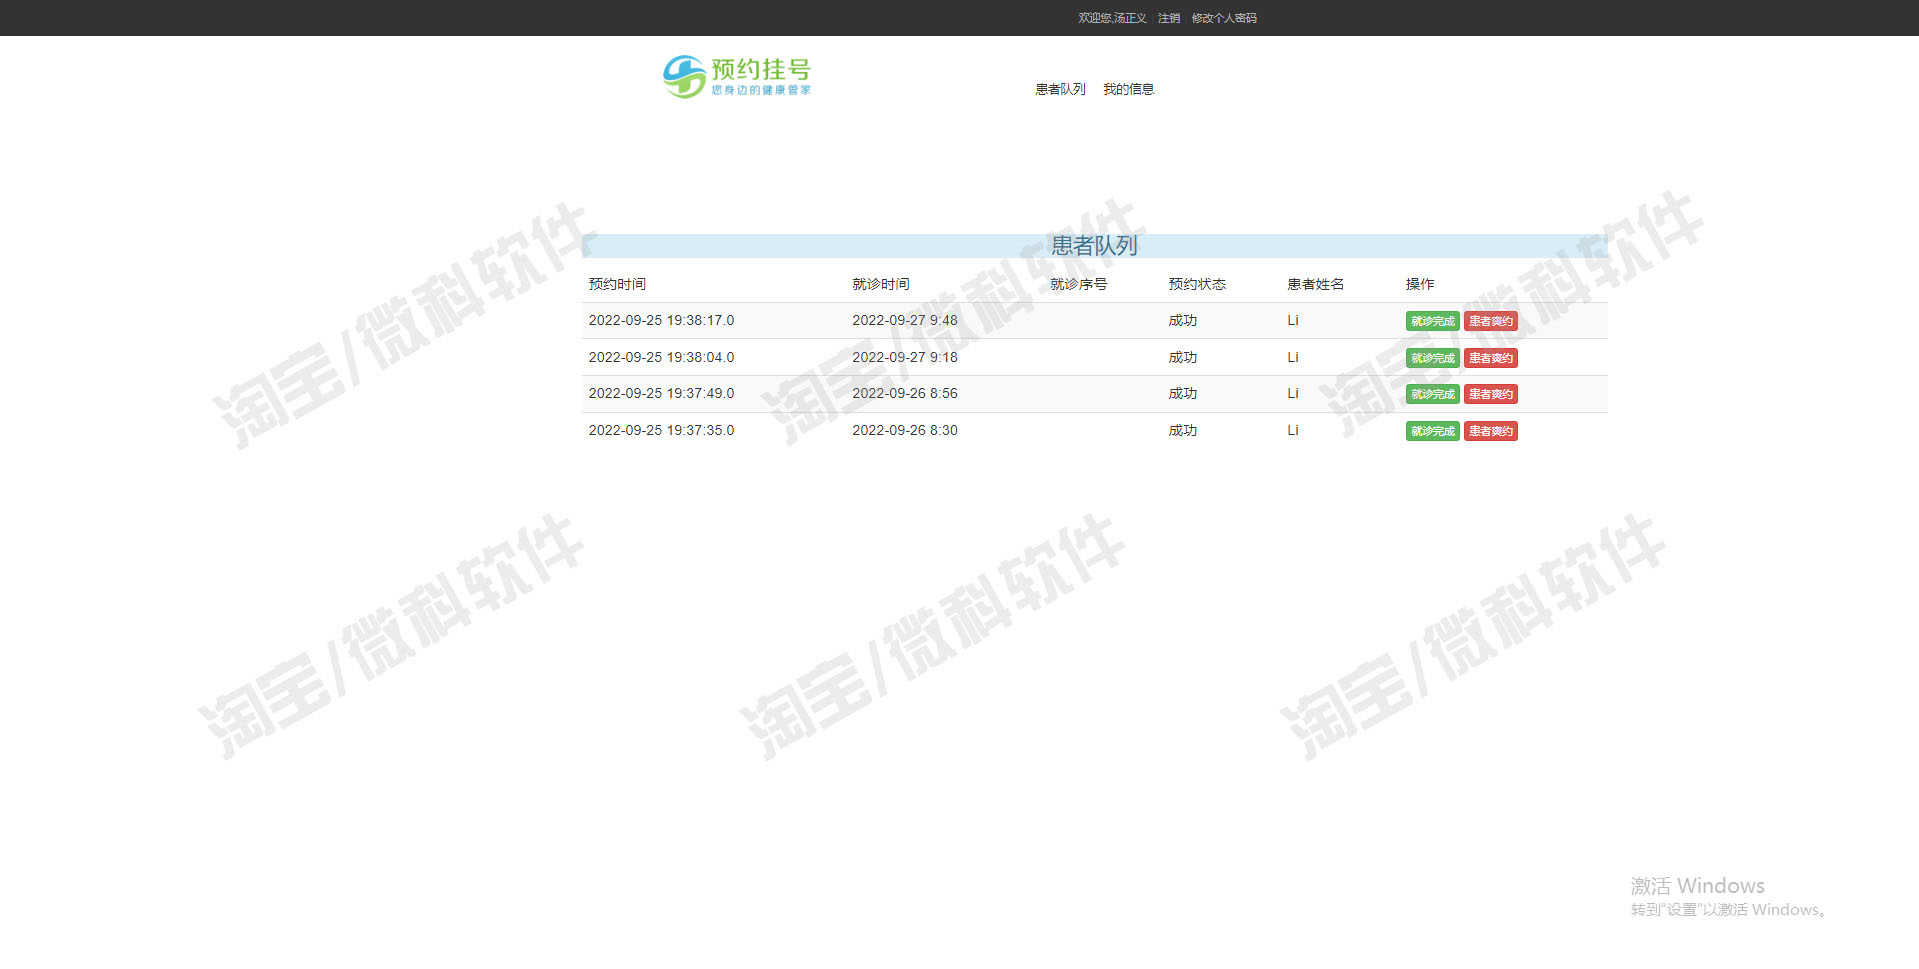The image size is (1919, 969).
Task: Click visit time 2022-09-26 8:56
Action: point(905,393)
